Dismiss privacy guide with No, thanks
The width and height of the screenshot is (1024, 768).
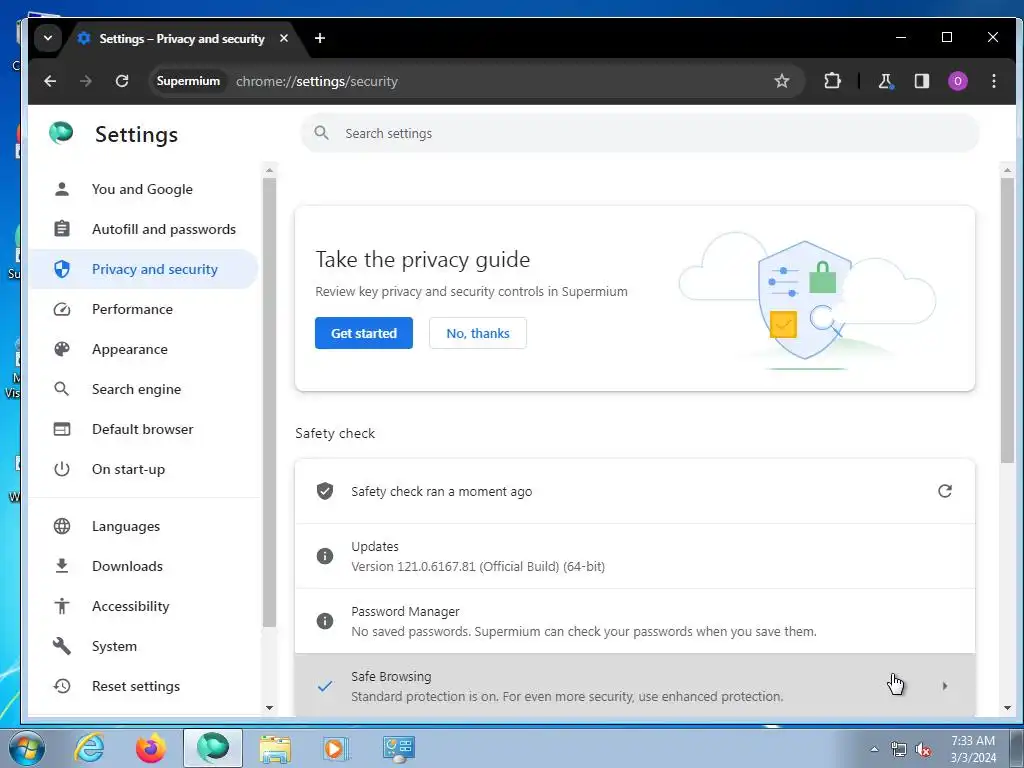tap(478, 333)
